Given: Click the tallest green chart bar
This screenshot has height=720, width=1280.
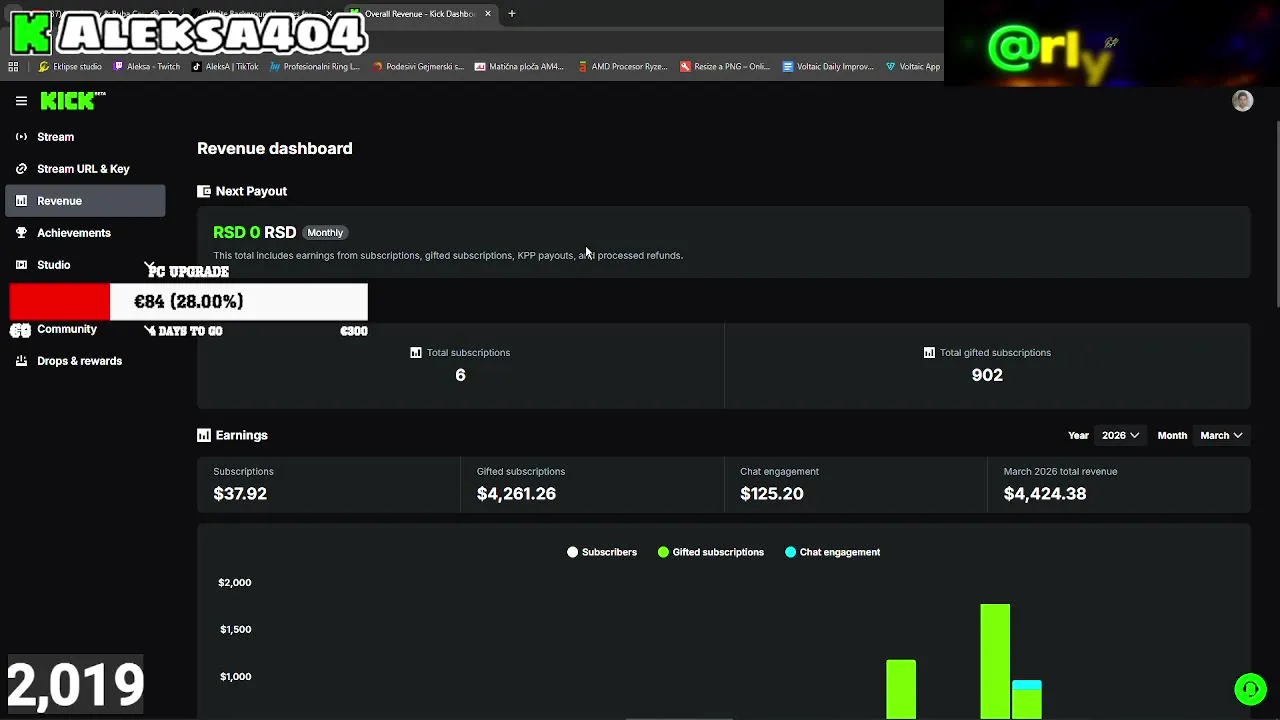Looking at the screenshot, I should pyautogui.click(x=995, y=661).
